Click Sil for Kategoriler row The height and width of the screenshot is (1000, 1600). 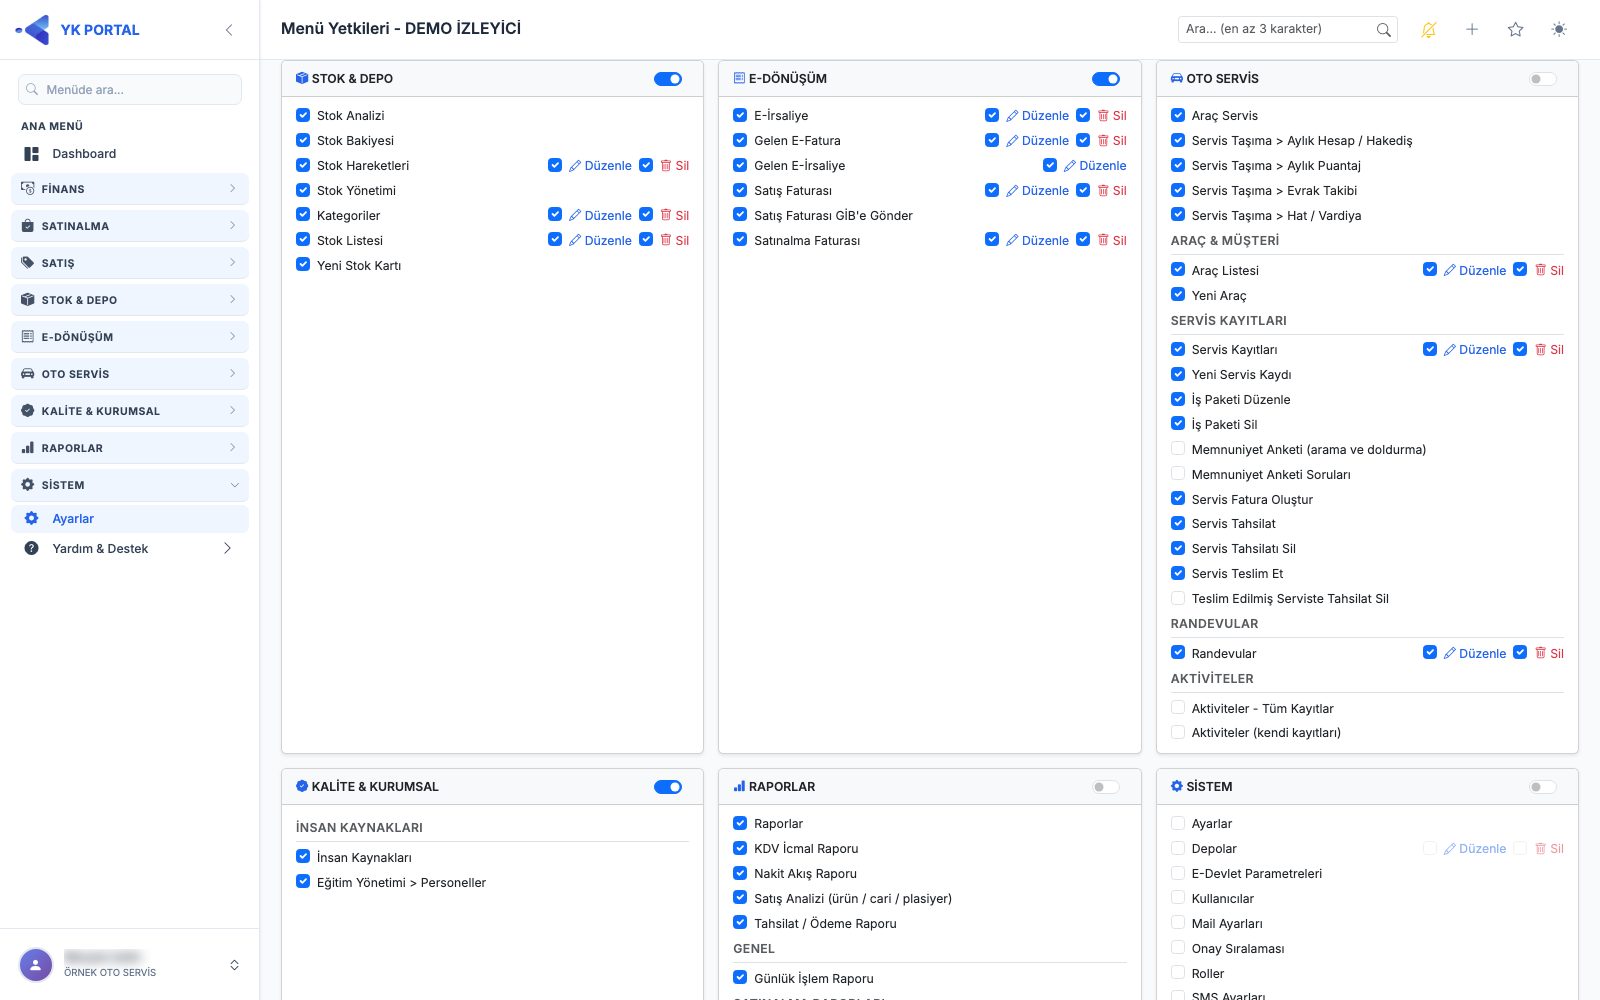coord(675,215)
